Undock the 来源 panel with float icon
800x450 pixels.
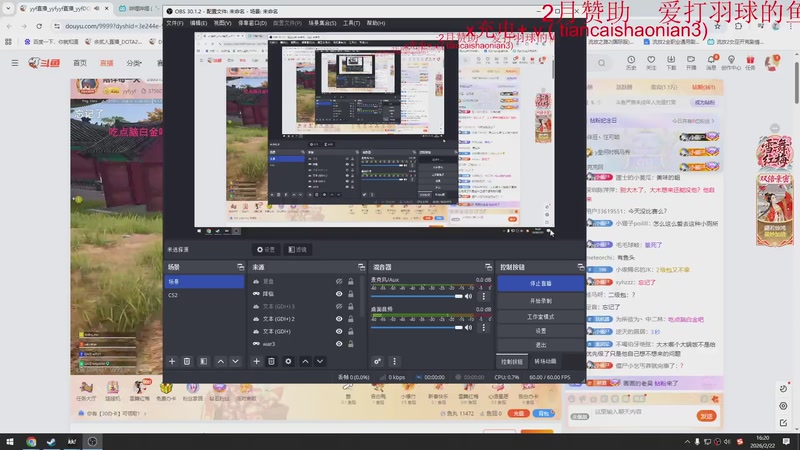click(x=361, y=267)
